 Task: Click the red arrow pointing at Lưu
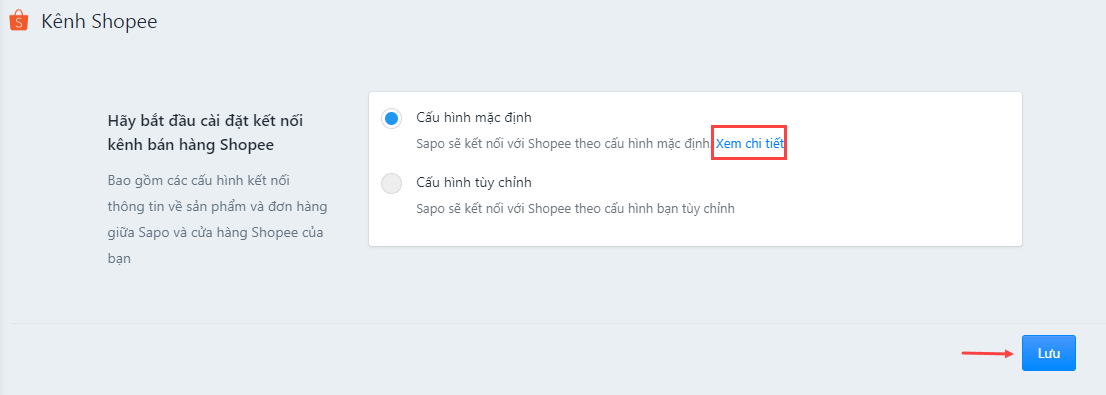(x=988, y=353)
